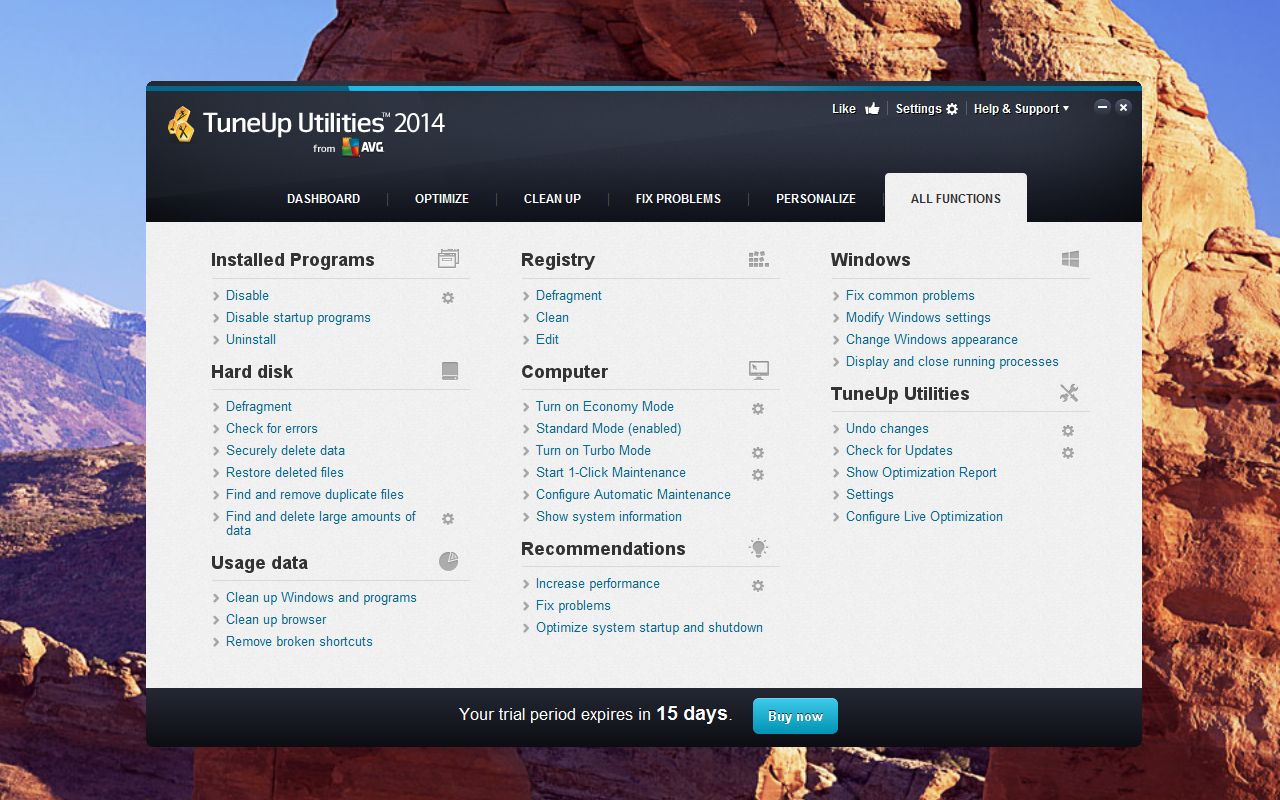Click Clean up browser
Screen dimensions: 1280x800
(x=276, y=619)
